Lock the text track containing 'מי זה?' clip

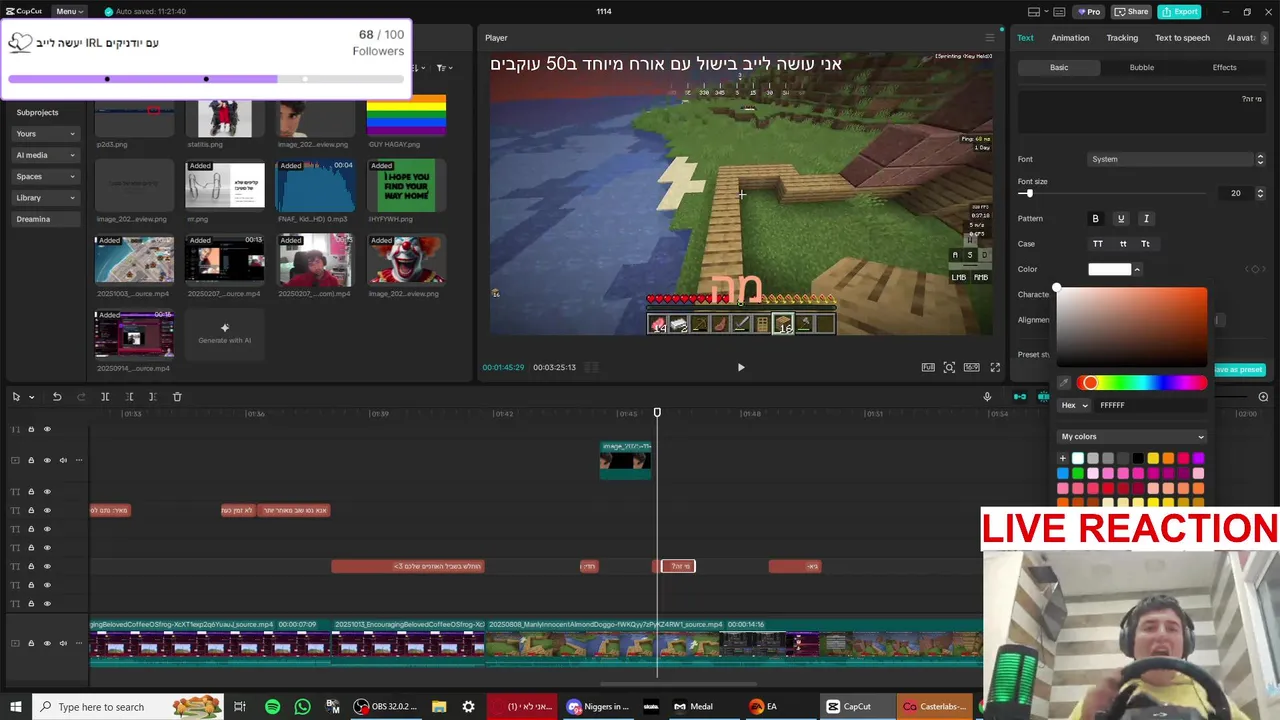click(x=31, y=566)
